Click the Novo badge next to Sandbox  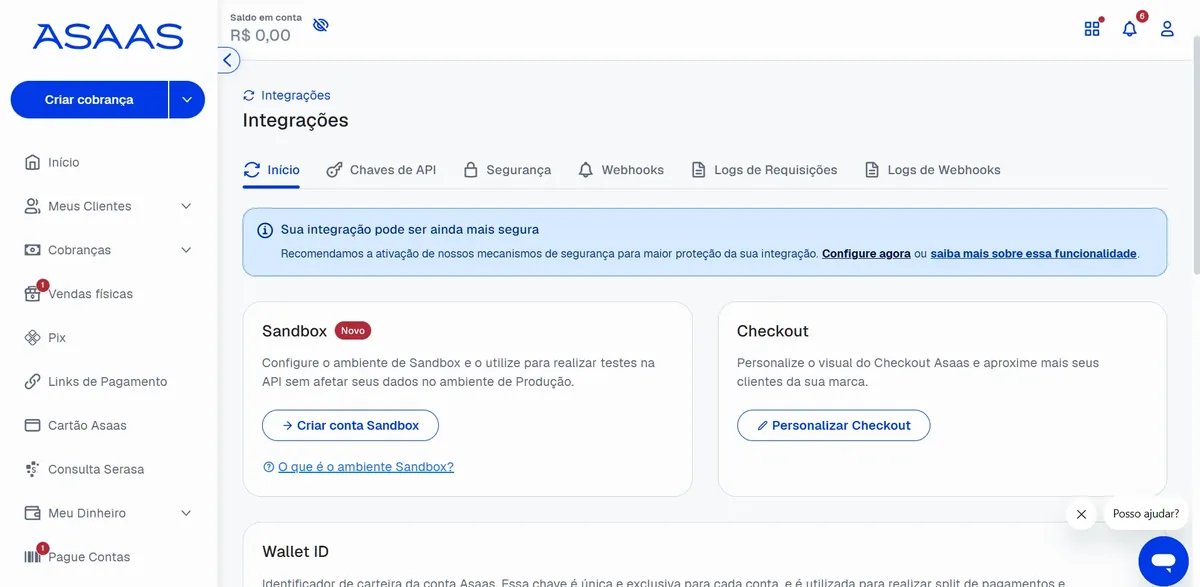point(353,331)
